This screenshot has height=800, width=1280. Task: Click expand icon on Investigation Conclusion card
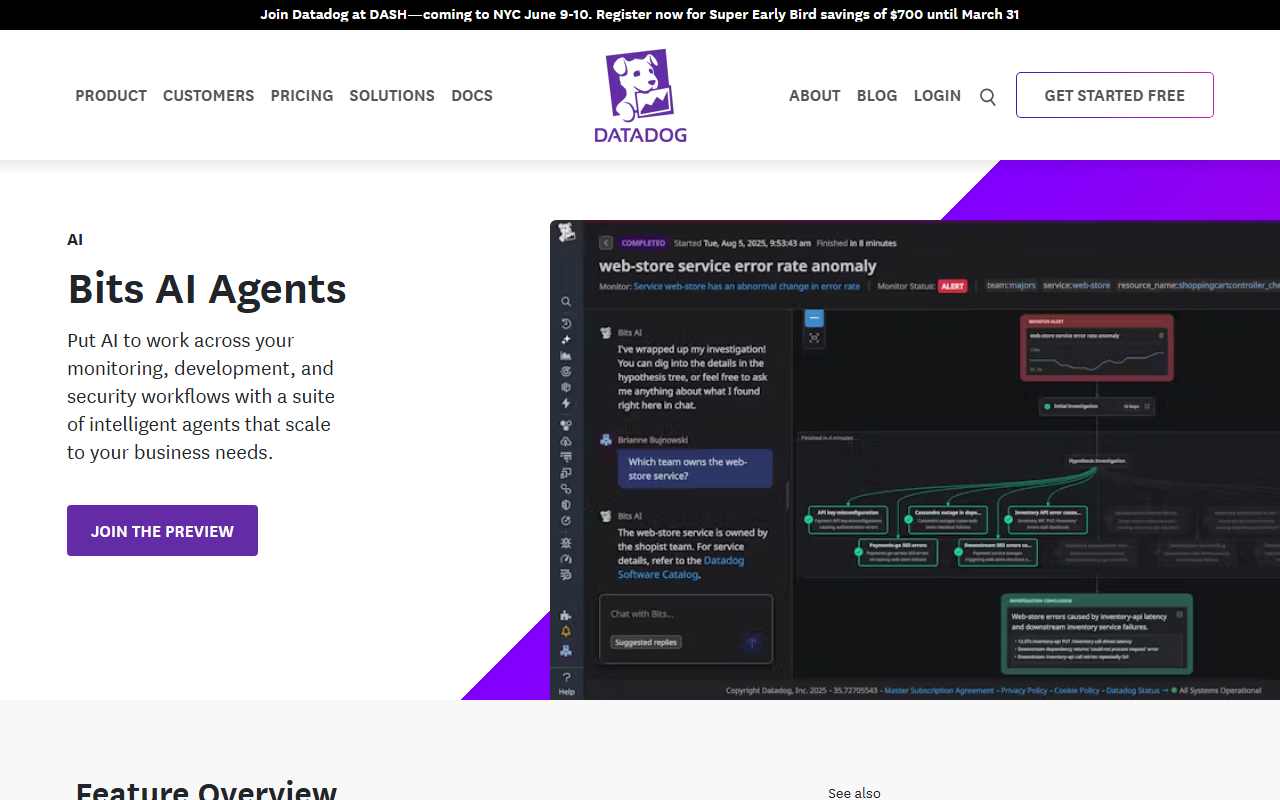pos(1179,615)
